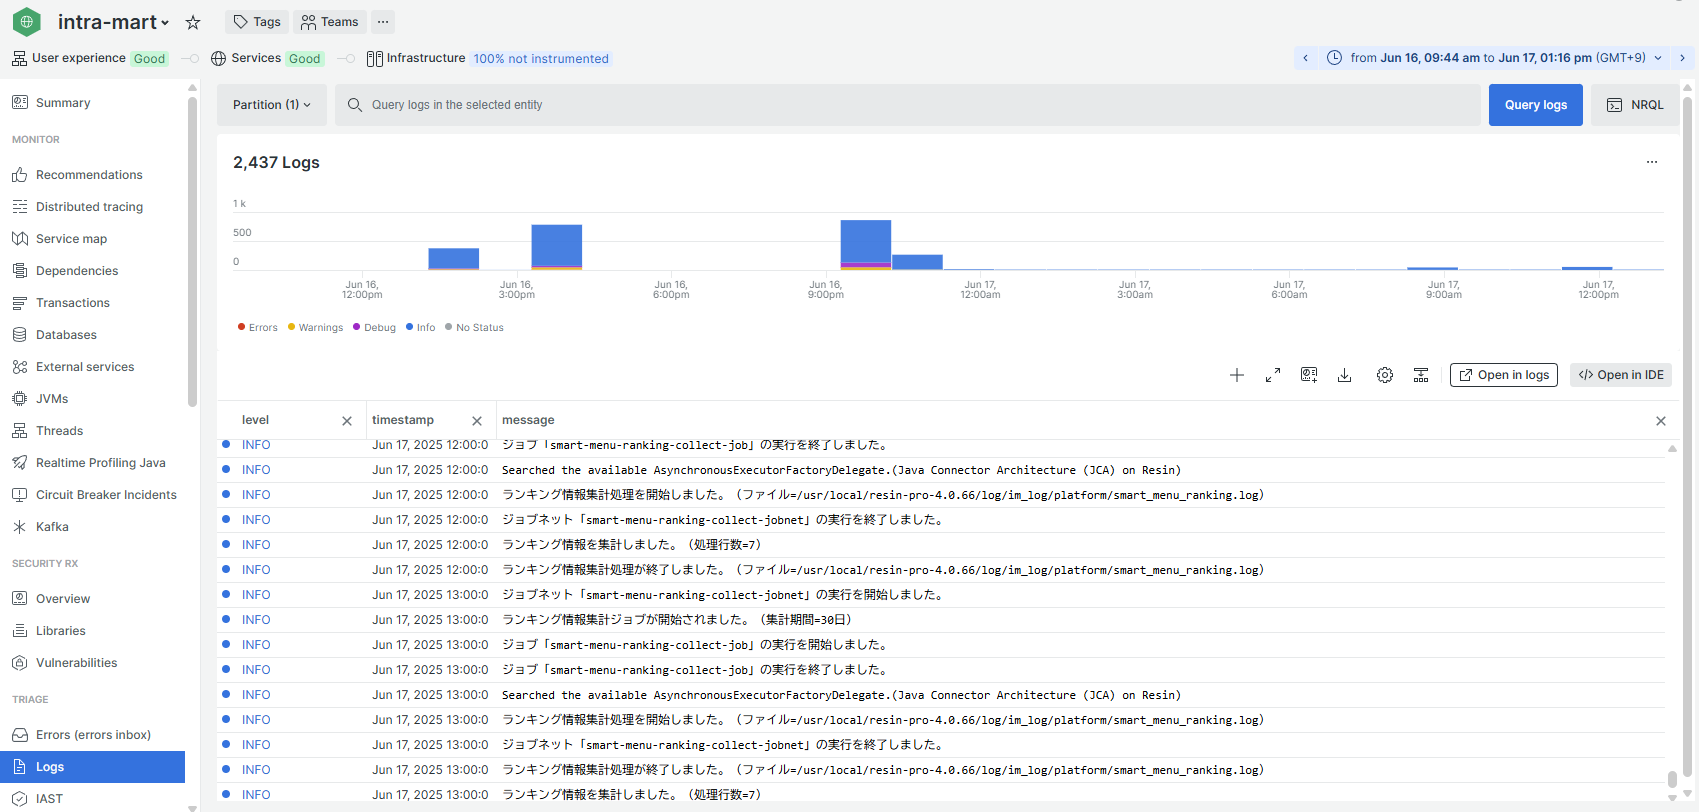The image size is (1699, 812).
Task: Open User experience Good status
Action: [x=90, y=58]
